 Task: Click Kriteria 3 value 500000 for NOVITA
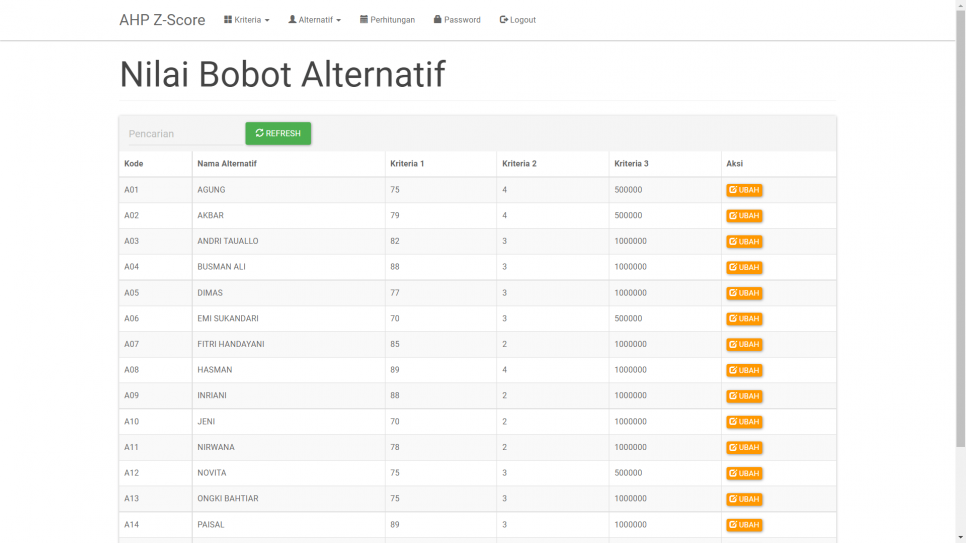628,473
